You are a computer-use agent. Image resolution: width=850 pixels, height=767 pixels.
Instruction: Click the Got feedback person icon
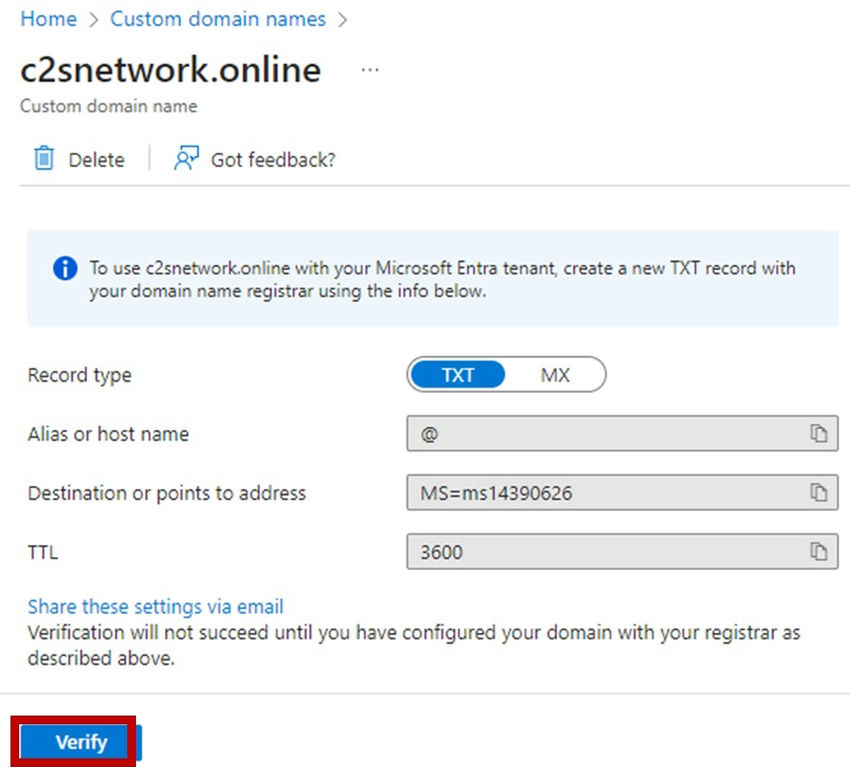point(186,159)
